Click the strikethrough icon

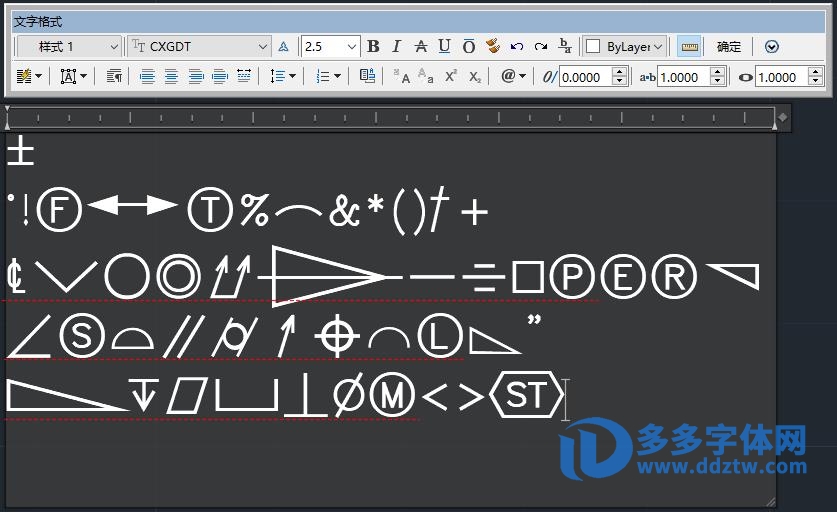pyautogui.click(x=420, y=46)
